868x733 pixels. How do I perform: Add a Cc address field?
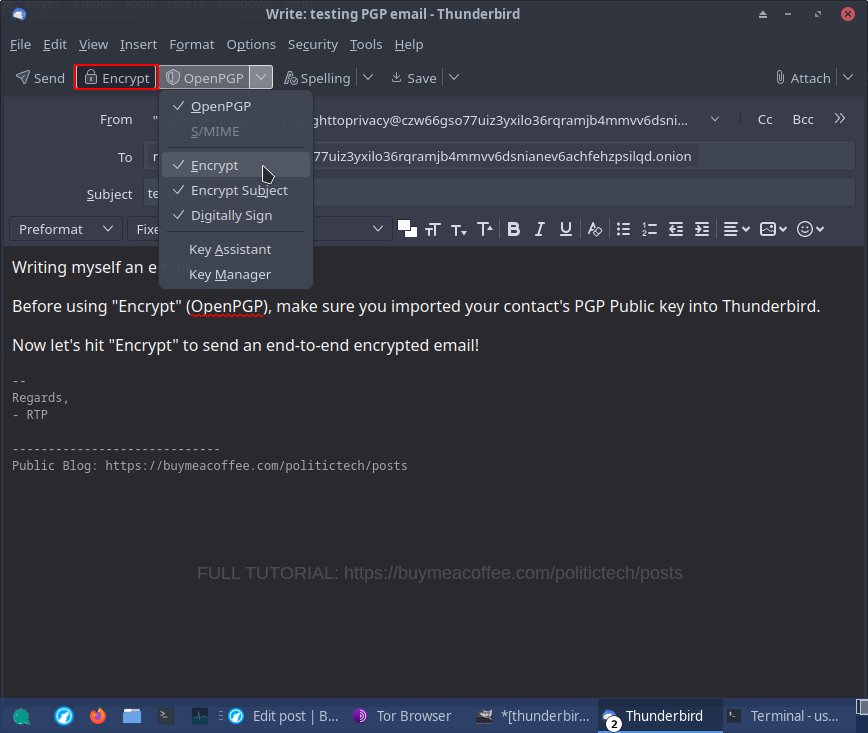pyautogui.click(x=765, y=120)
